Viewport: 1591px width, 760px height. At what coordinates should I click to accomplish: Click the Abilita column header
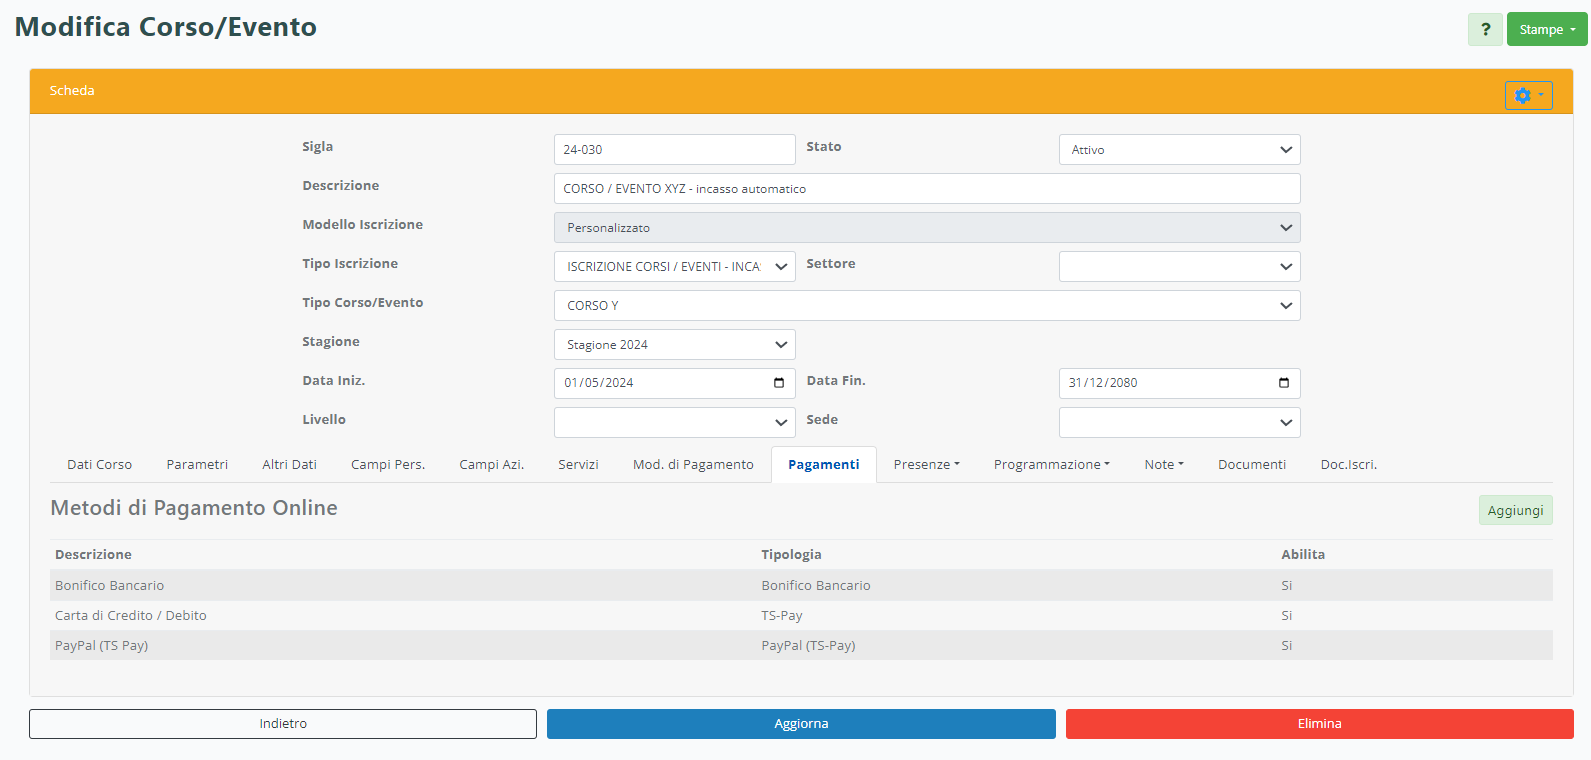point(1303,554)
